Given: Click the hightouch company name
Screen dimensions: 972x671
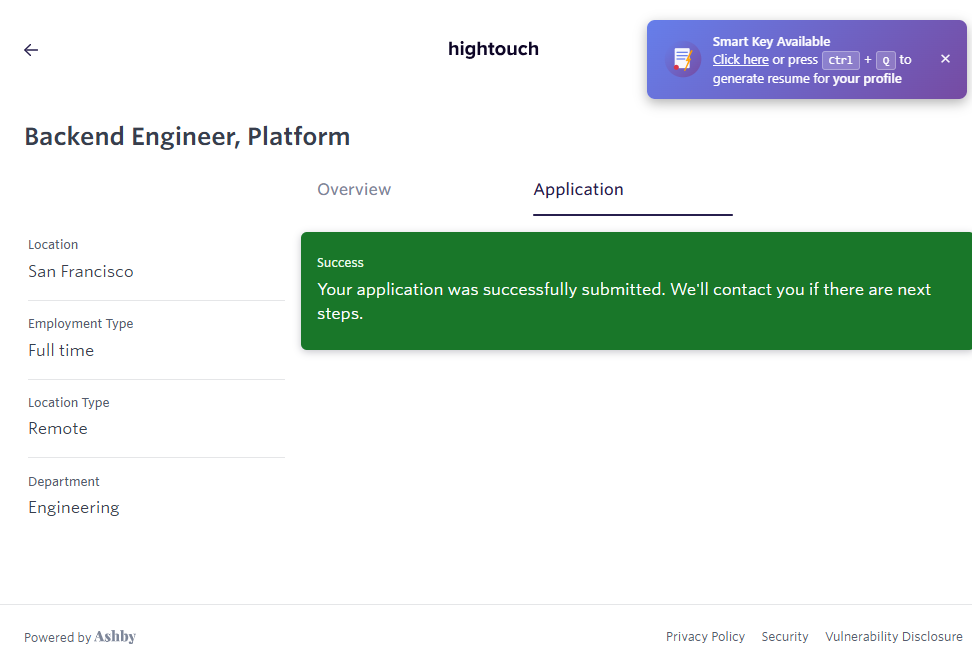Looking at the screenshot, I should 493,49.
